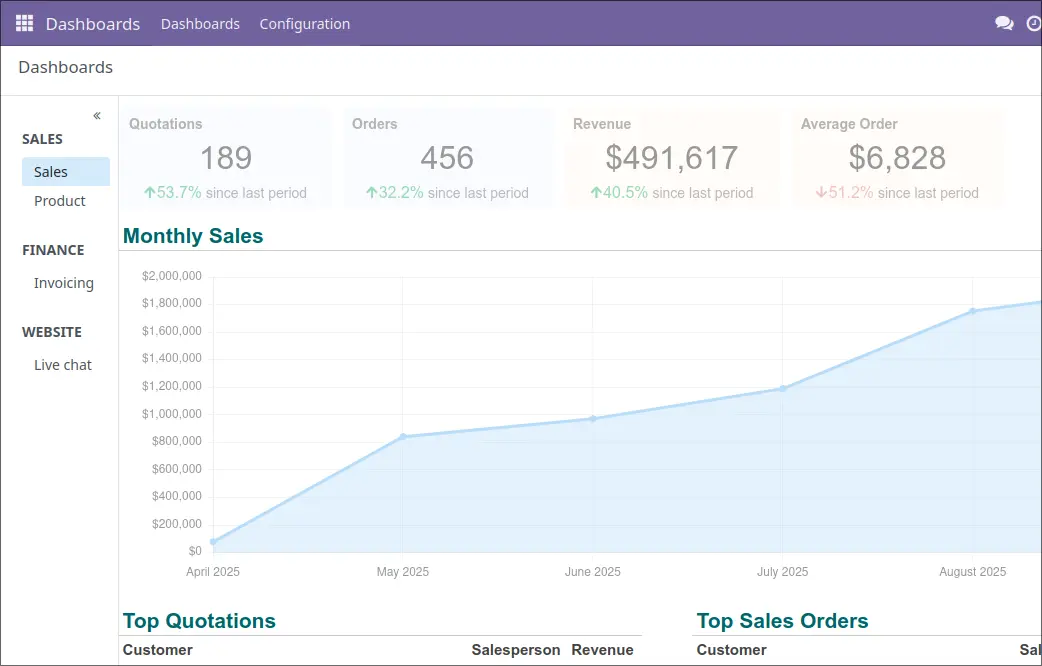Click the July 2025 data point on chart
The width and height of the screenshot is (1042, 666).
(782, 388)
